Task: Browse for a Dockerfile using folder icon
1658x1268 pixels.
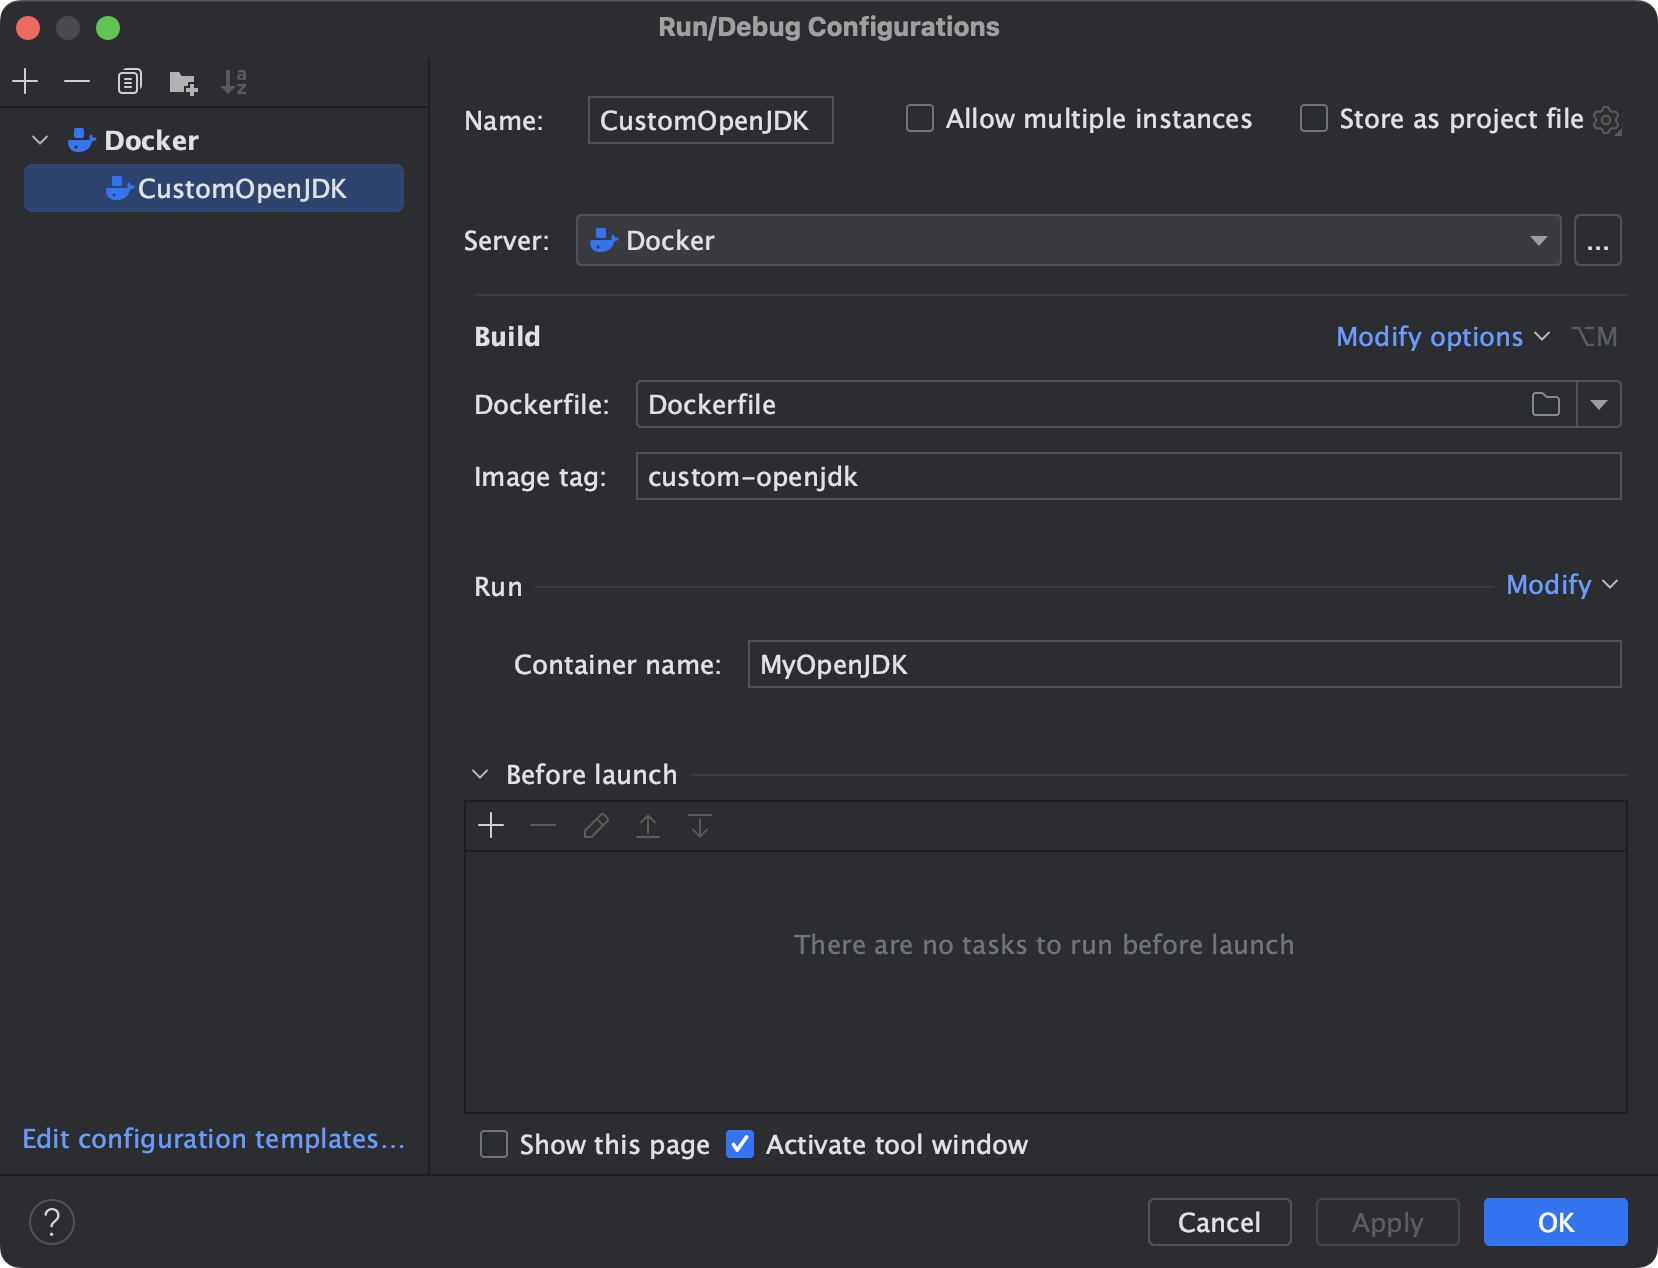Action: tap(1545, 404)
